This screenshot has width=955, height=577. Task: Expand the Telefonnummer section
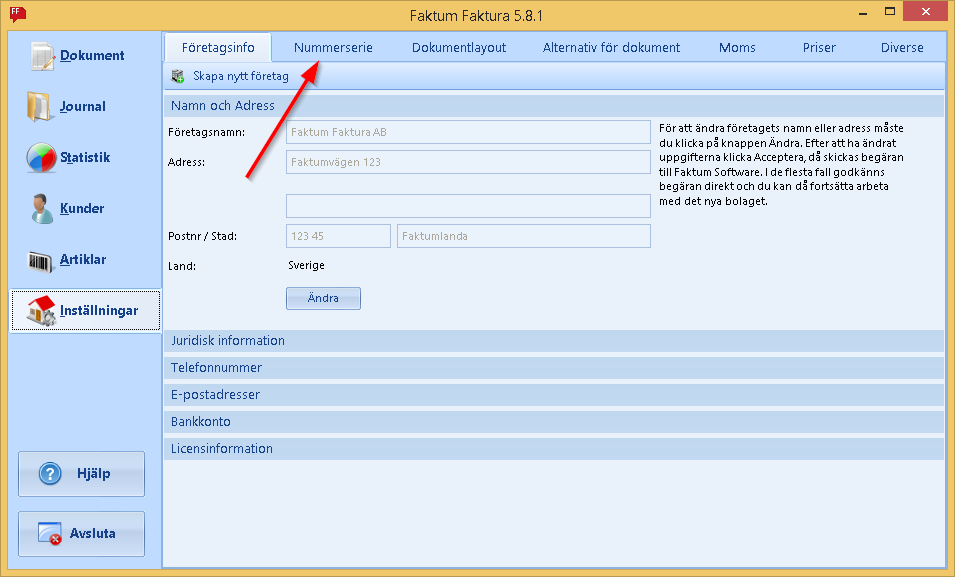click(554, 367)
